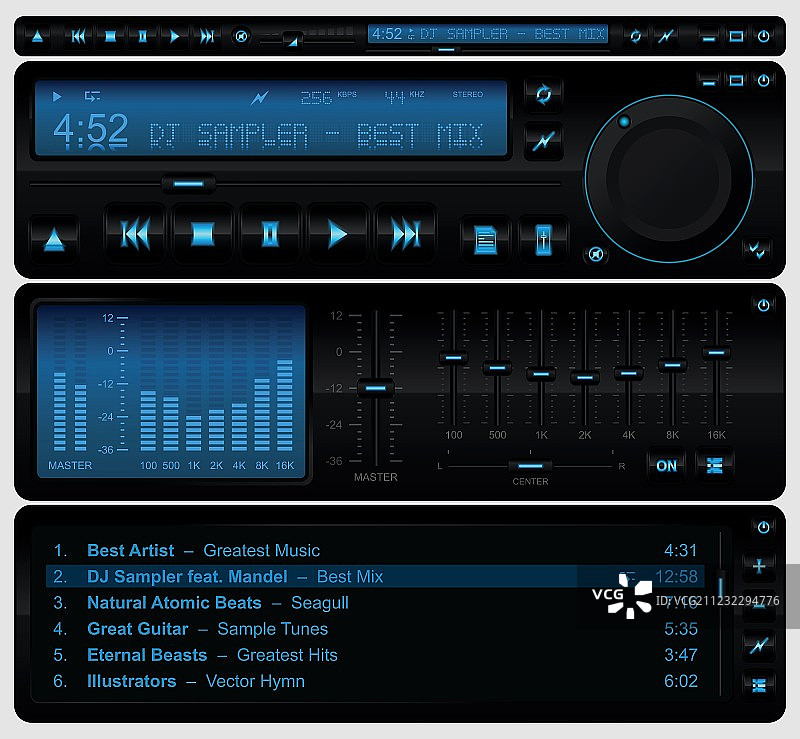Click the equalizer presets list button
This screenshot has width=800, height=739.
pos(714,465)
